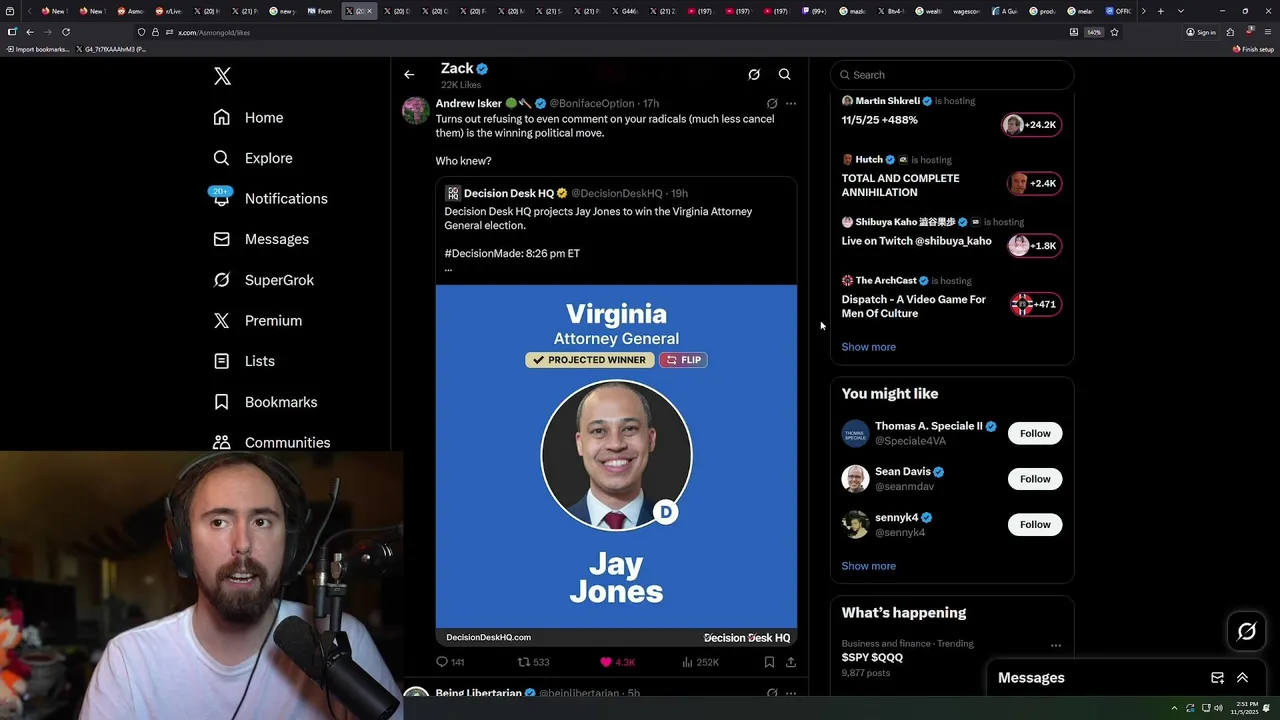Join The ArchCast Dispatch space
This screenshot has width=1280, height=720.
[1035, 304]
